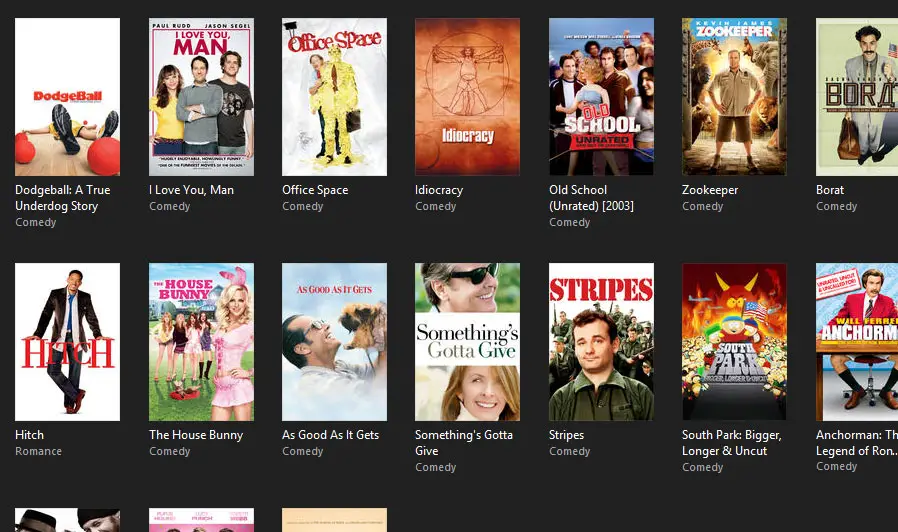Click 'Comedy' genre under Something's Gotta Give
898x532 pixels.
tap(435, 467)
